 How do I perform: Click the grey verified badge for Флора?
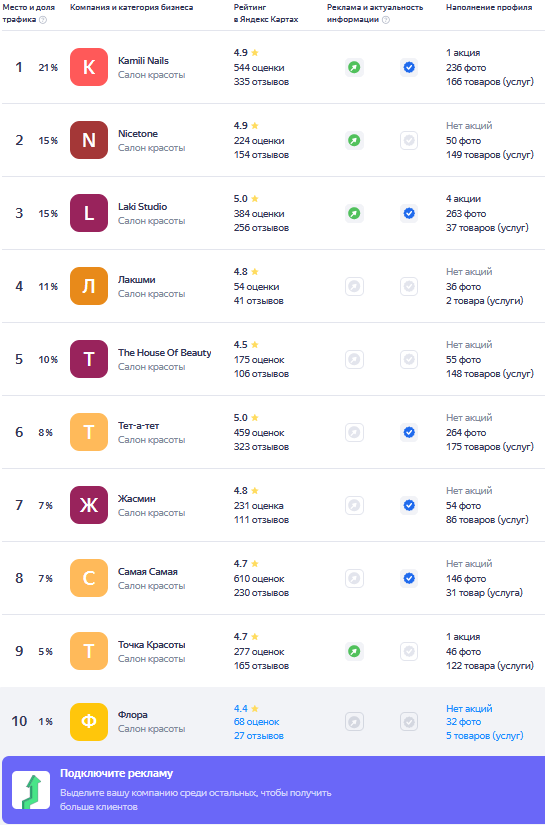[409, 722]
